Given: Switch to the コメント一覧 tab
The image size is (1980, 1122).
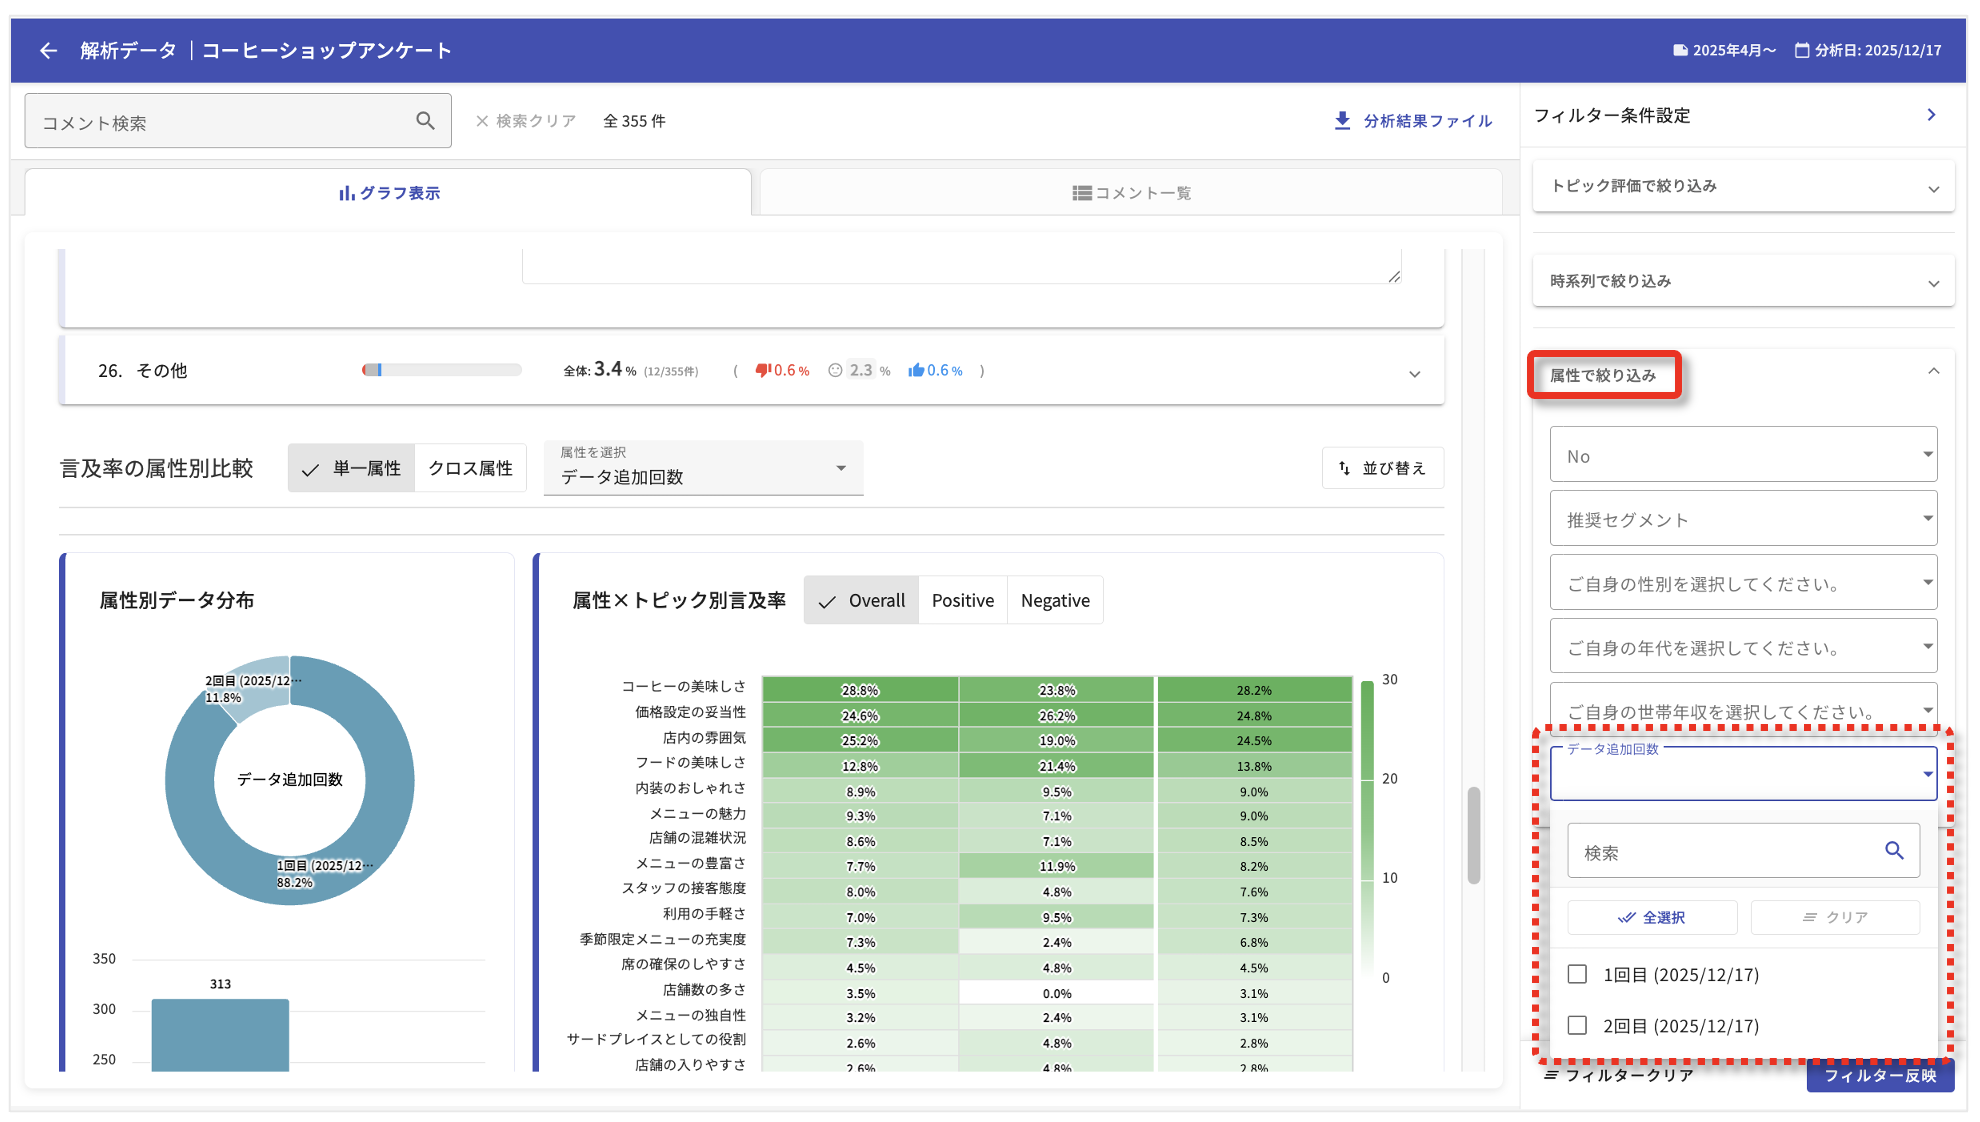Looking at the screenshot, I should click(x=1131, y=193).
